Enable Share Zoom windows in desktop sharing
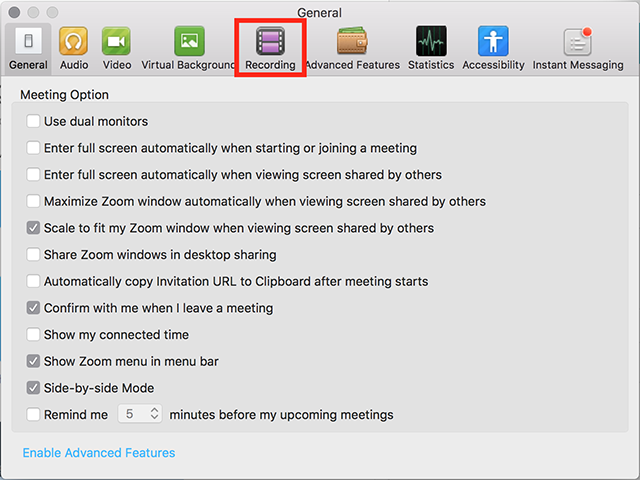 click(34, 255)
